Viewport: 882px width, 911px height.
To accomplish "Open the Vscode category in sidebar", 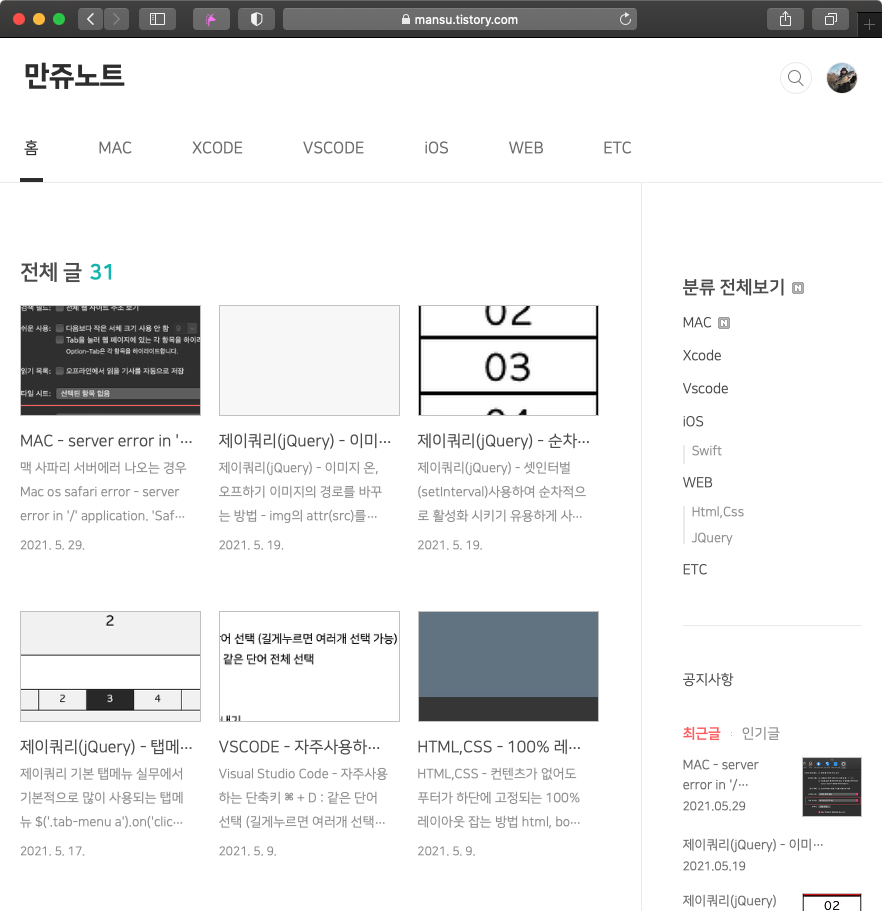I will (x=705, y=389).
